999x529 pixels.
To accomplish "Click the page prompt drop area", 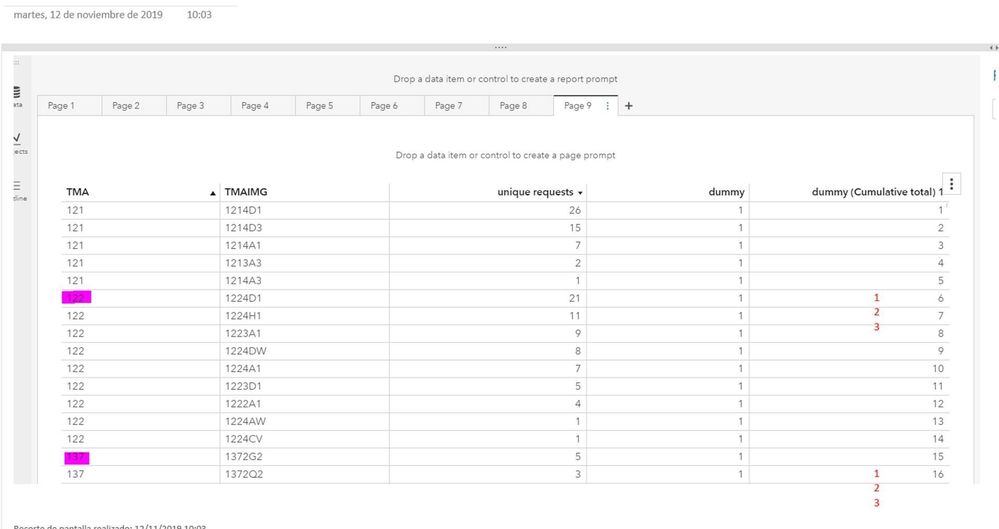I will [x=505, y=155].
